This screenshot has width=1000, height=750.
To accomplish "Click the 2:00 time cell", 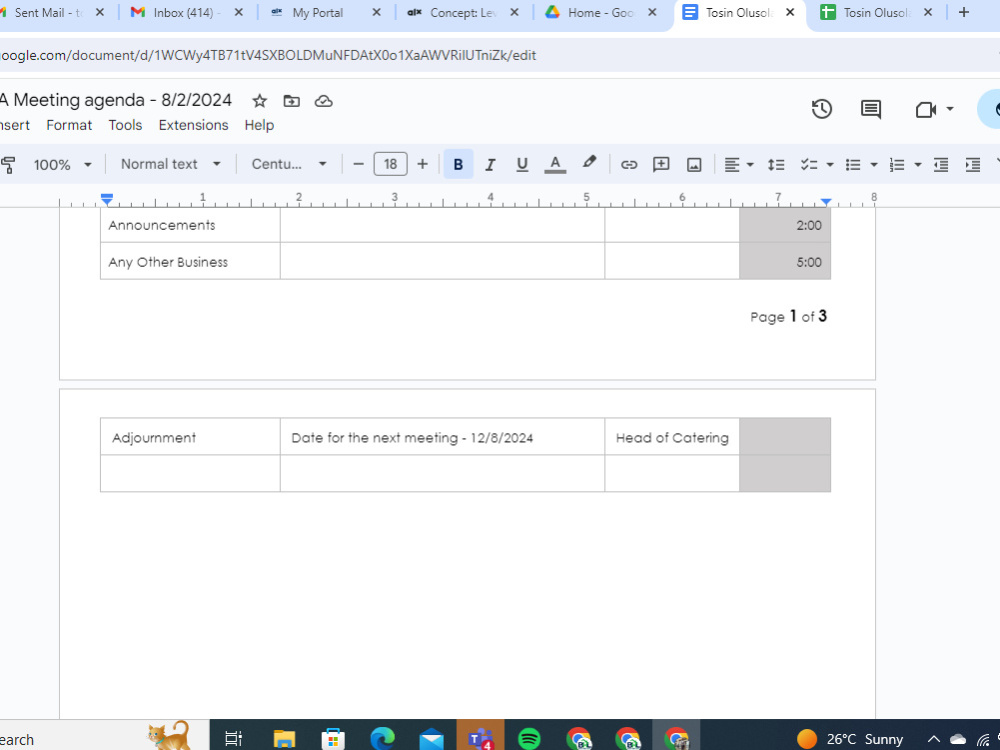I will 785,225.
